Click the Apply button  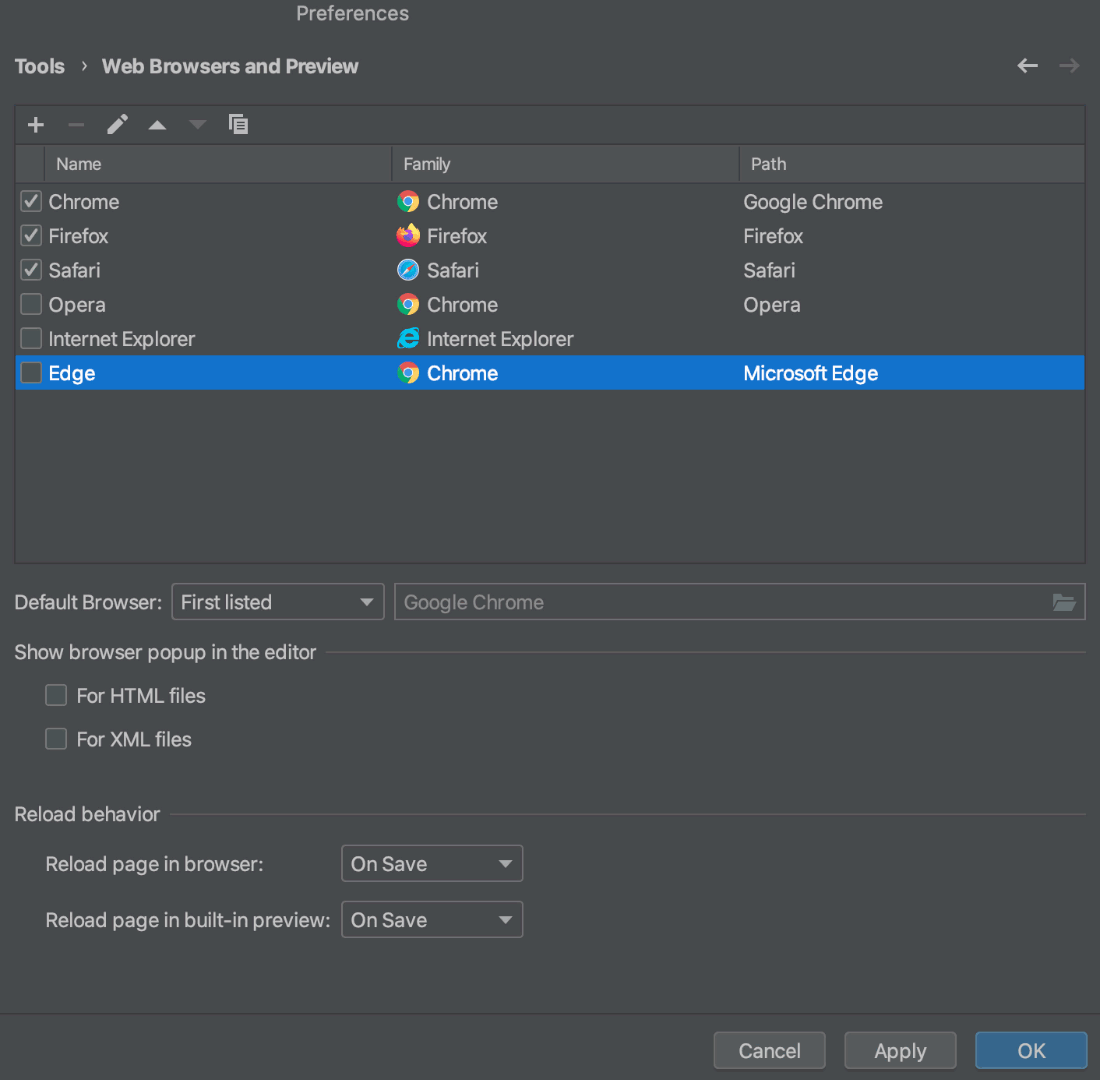[899, 1050]
